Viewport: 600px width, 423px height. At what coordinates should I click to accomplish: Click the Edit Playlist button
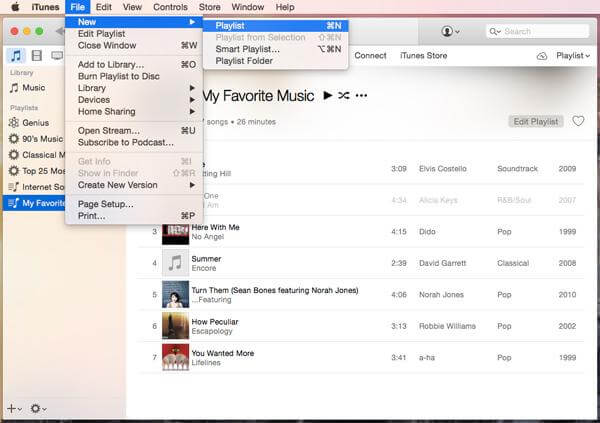pyautogui.click(x=536, y=122)
